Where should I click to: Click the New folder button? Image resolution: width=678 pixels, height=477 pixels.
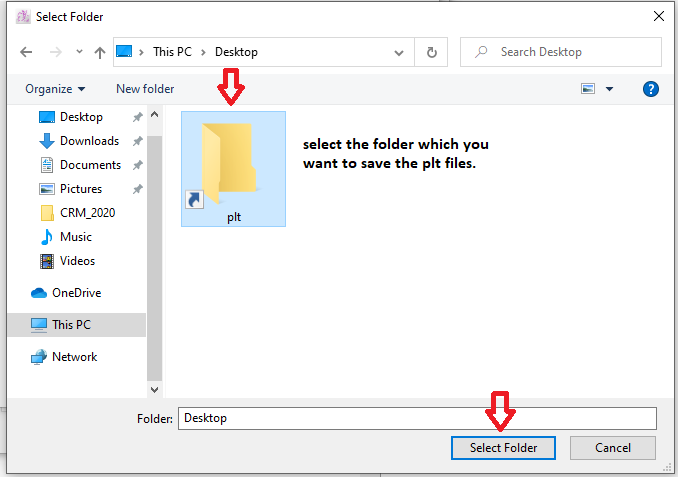pos(145,89)
